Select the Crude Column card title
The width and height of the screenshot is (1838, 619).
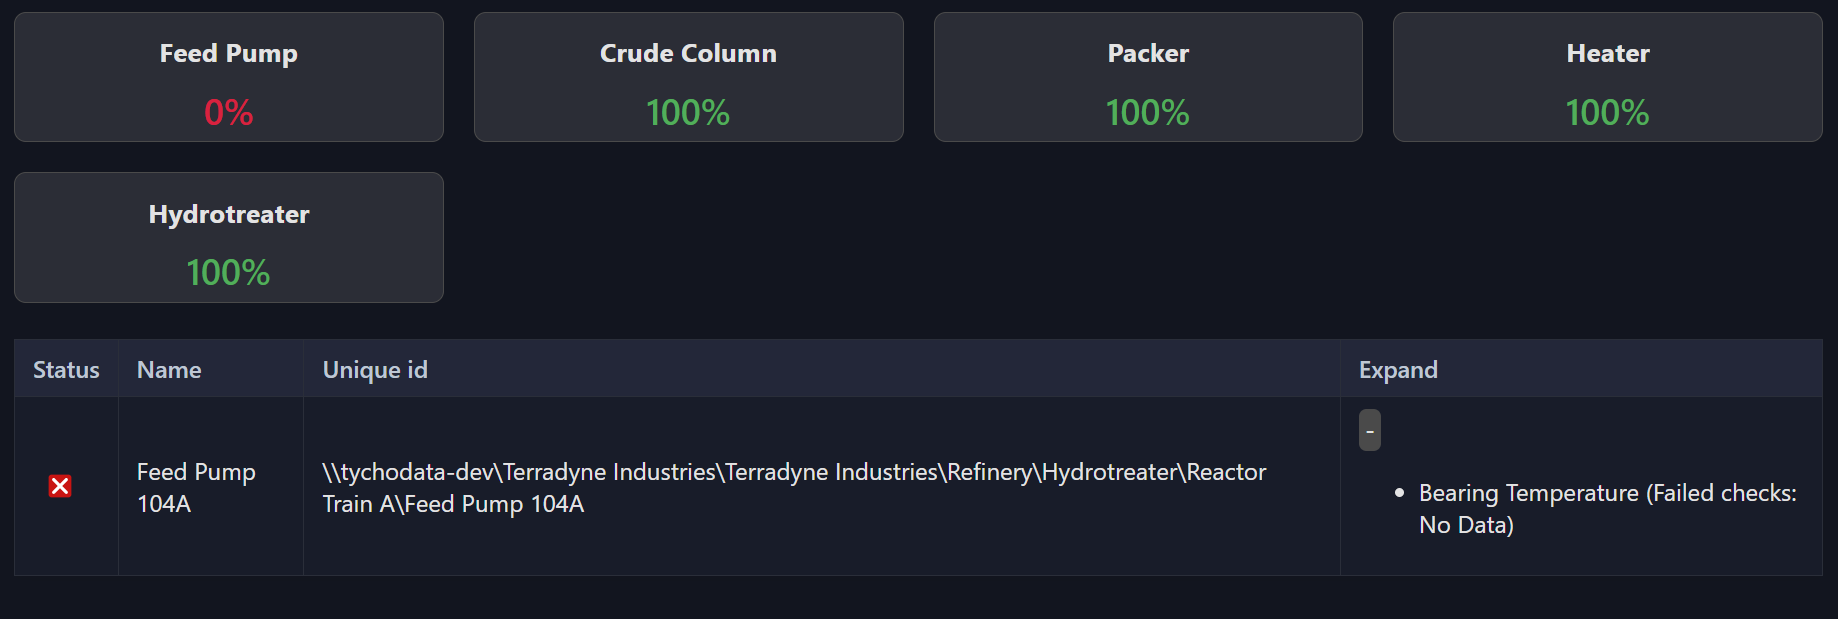[688, 54]
